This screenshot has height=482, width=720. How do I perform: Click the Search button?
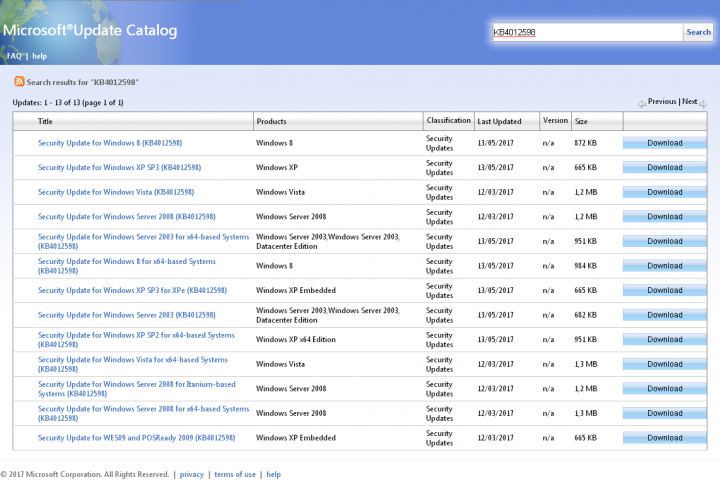coord(698,32)
